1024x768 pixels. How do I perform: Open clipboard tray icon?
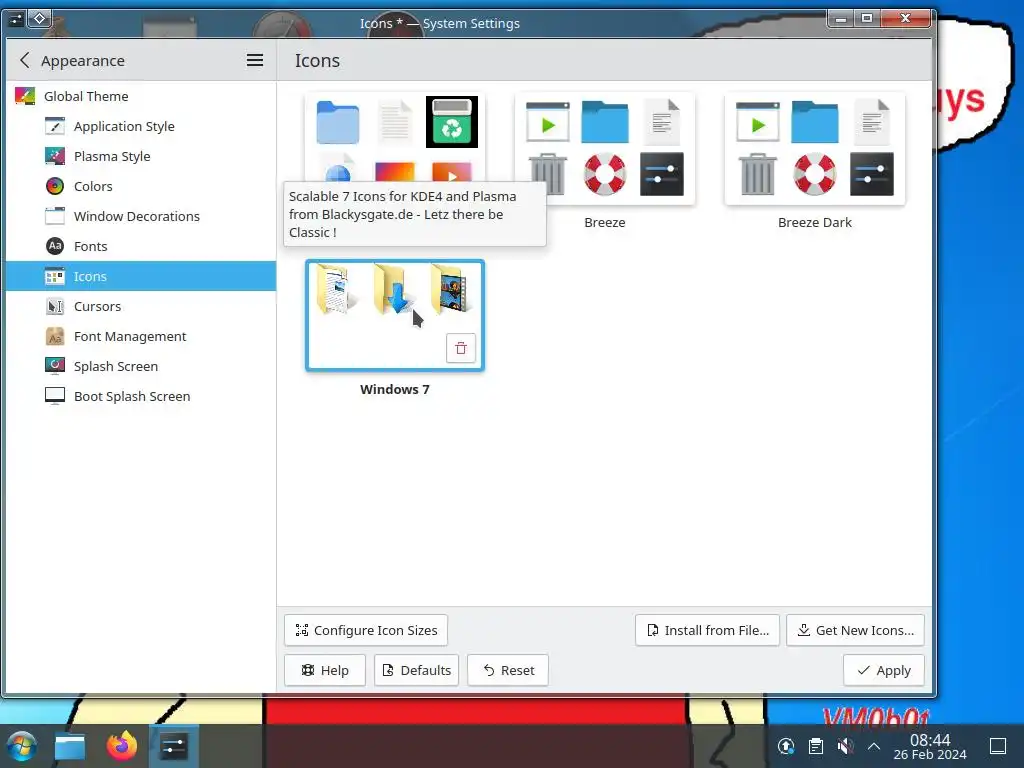pyautogui.click(x=816, y=746)
